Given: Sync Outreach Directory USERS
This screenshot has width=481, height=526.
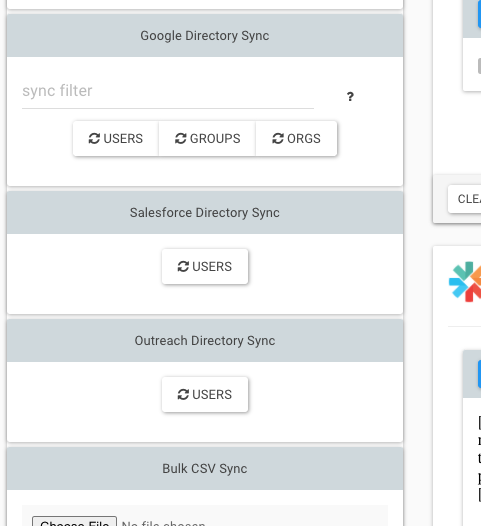Looking at the screenshot, I should click(205, 394).
